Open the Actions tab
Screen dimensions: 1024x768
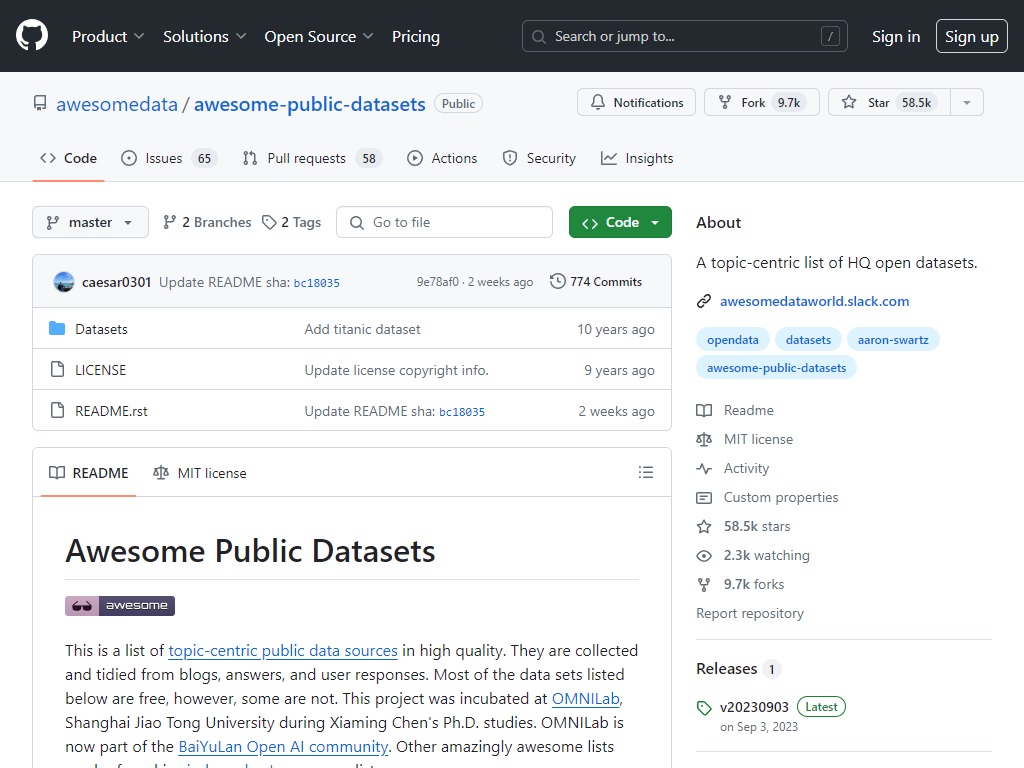(442, 158)
